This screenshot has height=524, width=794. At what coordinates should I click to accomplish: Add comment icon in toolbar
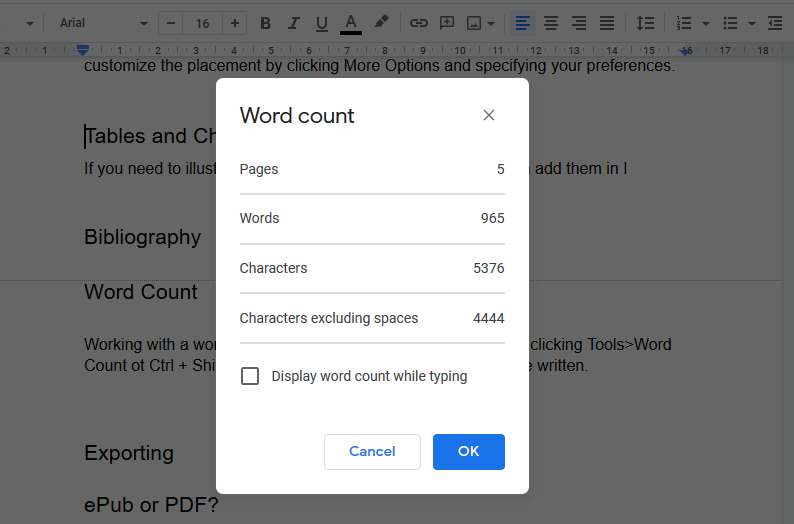(447, 23)
